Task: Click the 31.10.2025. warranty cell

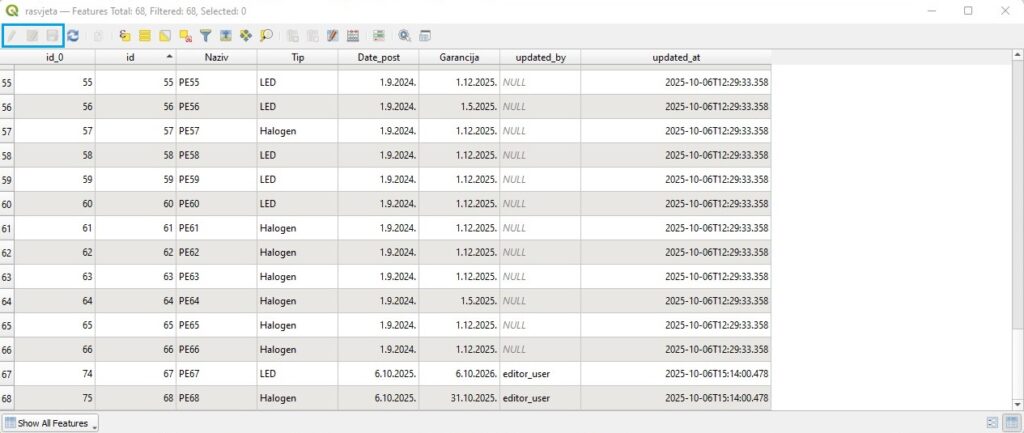Action: (460, 398)
